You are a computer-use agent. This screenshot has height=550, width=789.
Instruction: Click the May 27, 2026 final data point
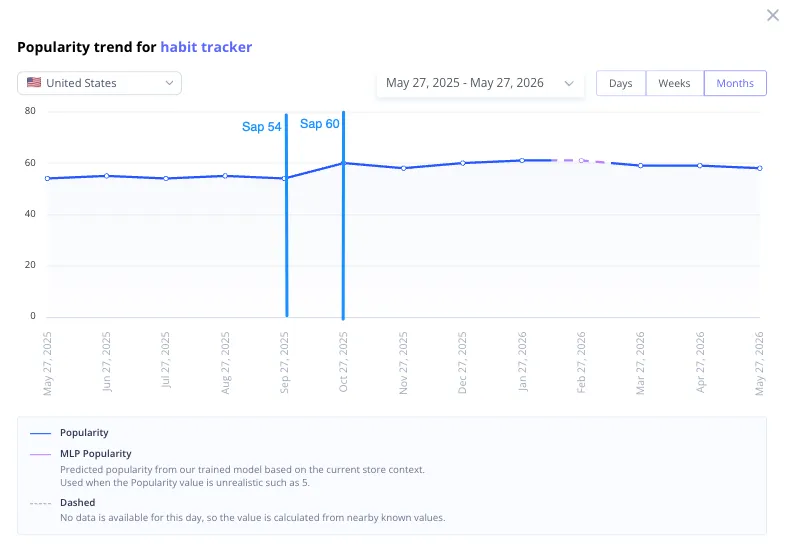[x=759, y=168]
